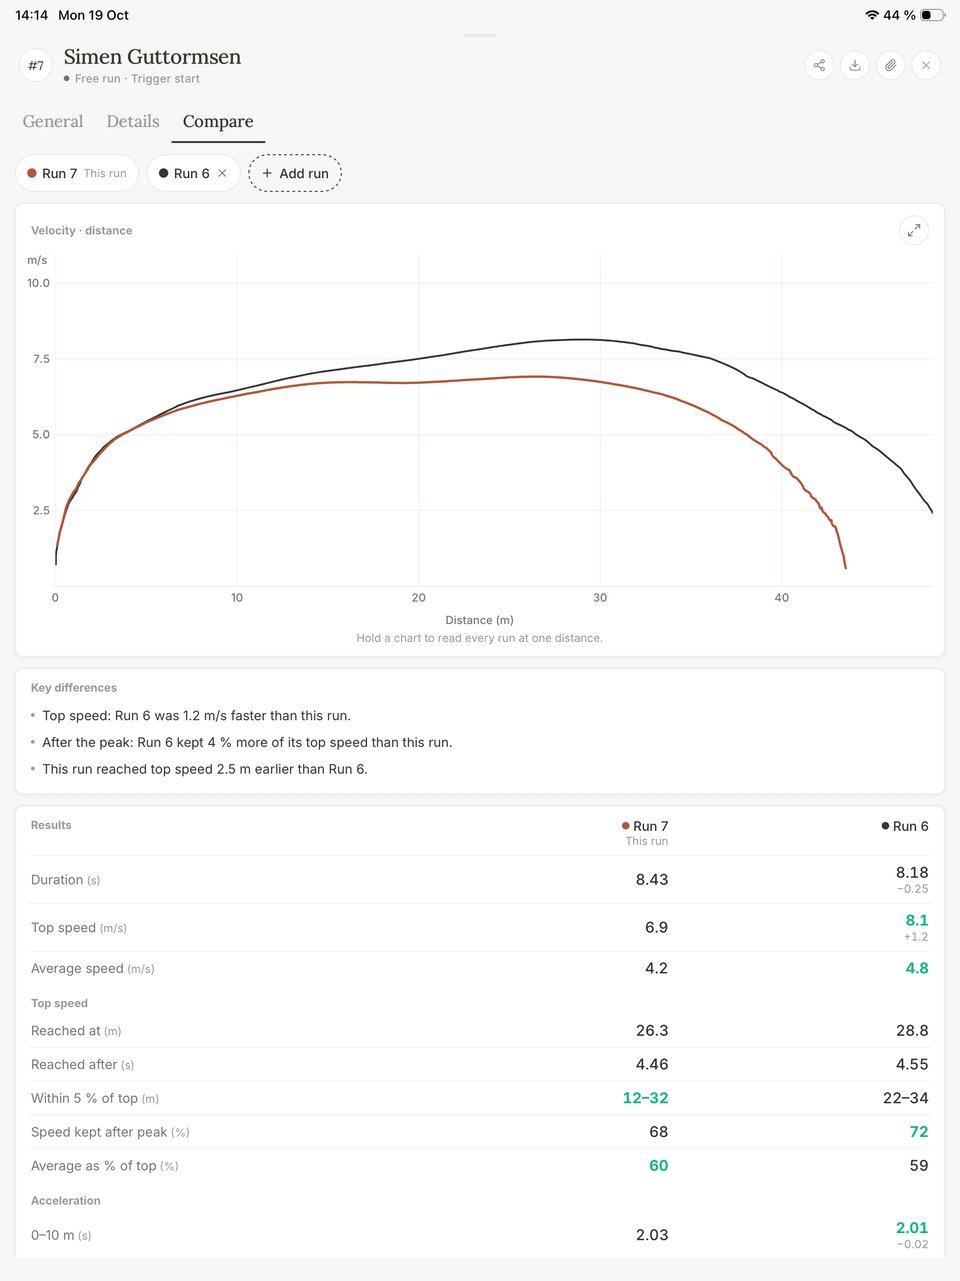This screenshot has height=1281, width=960.
Task: Tap the Within 5 % of top label
Action: click(x=95, y=1099)
